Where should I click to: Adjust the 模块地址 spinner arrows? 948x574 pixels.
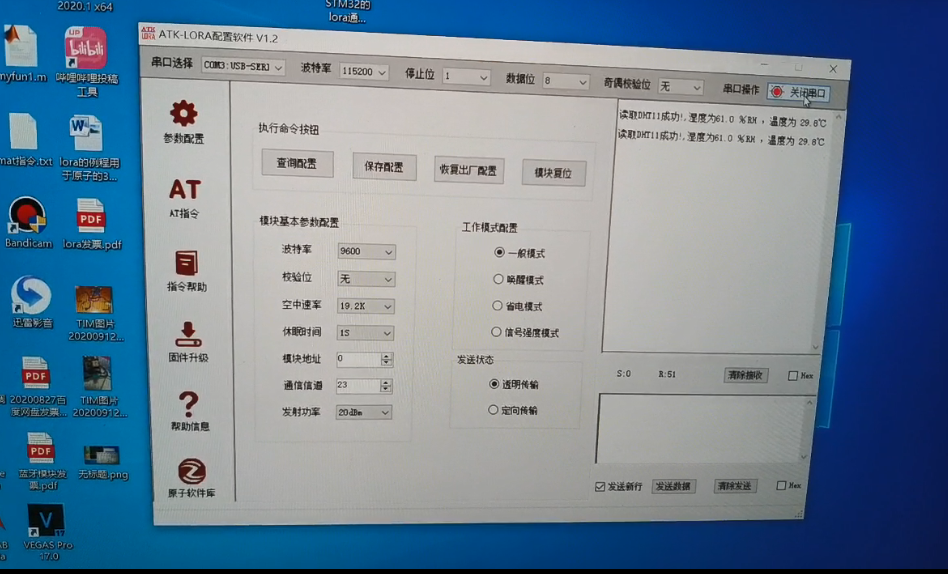pos(387,359)
